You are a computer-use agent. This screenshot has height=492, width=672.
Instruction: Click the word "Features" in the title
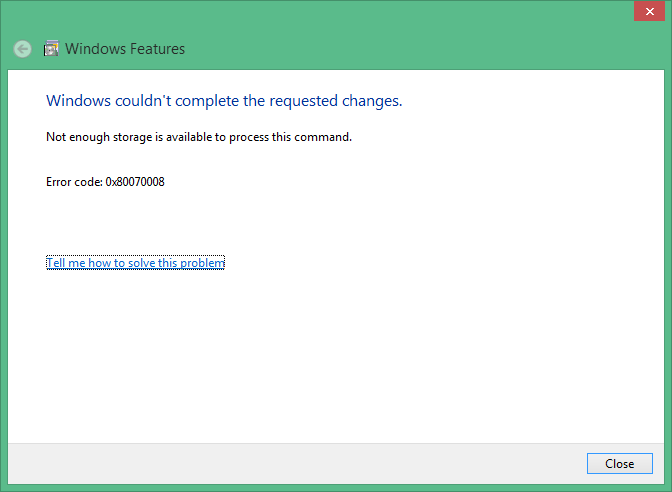coord(157,49)
